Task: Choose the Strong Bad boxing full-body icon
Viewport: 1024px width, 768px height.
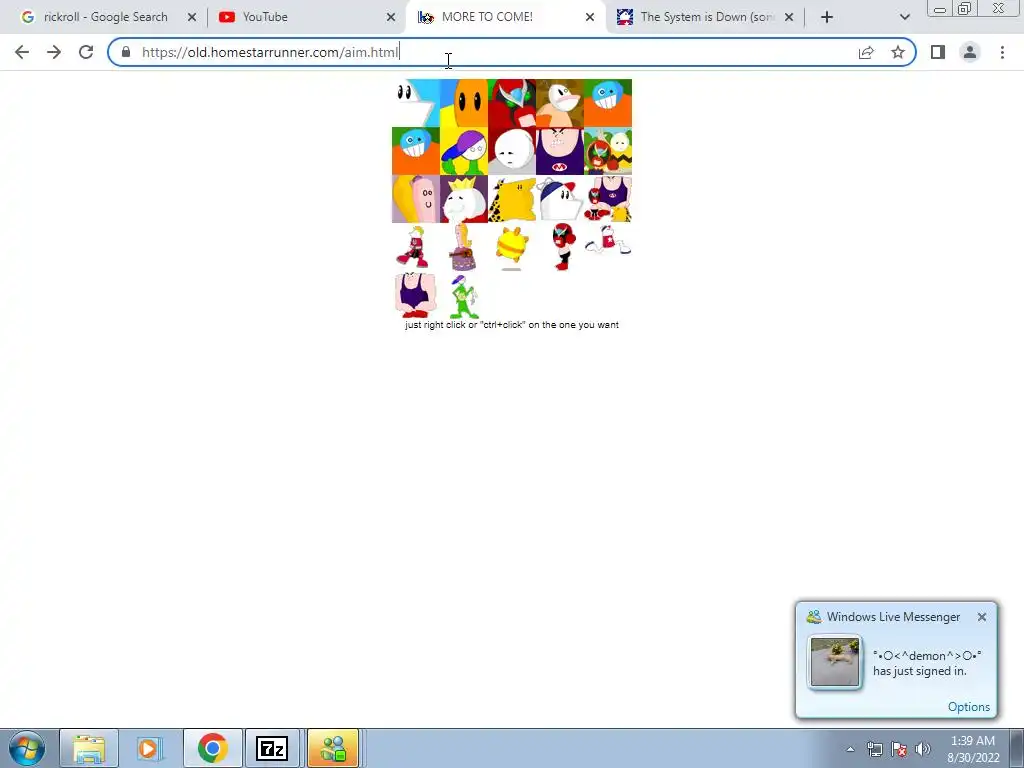Action: click(x=563, y=246)
